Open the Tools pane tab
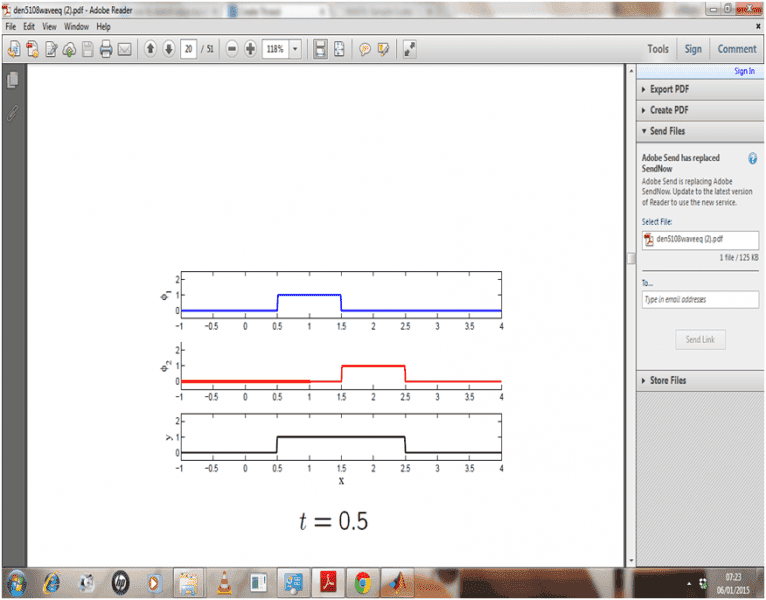The width and height of the screenshot is (766, 600). coord(657,49)
